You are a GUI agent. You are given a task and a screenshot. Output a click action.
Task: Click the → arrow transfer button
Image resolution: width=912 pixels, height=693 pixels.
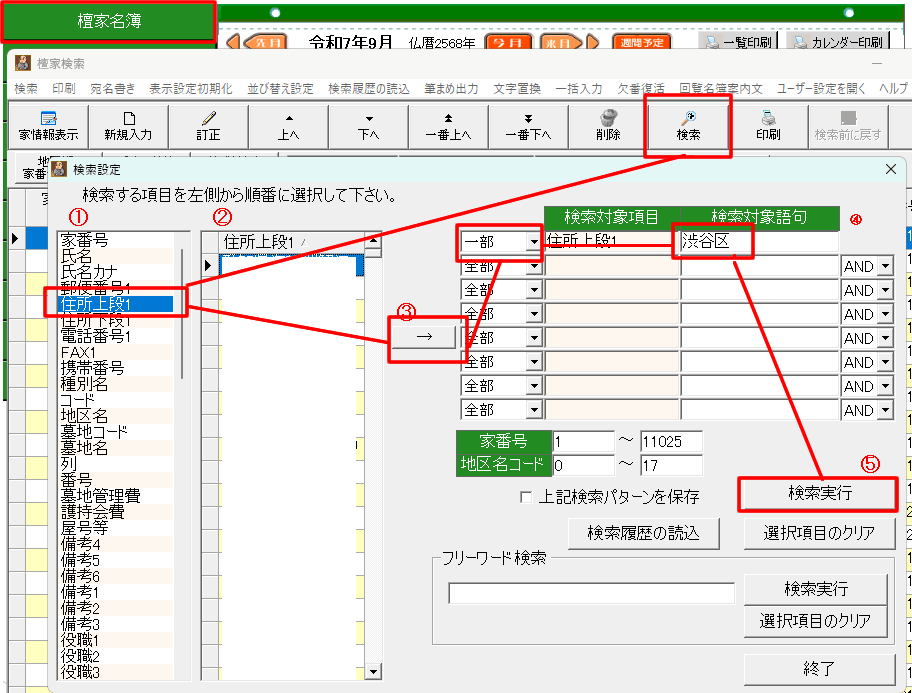(x=425, y=336)
